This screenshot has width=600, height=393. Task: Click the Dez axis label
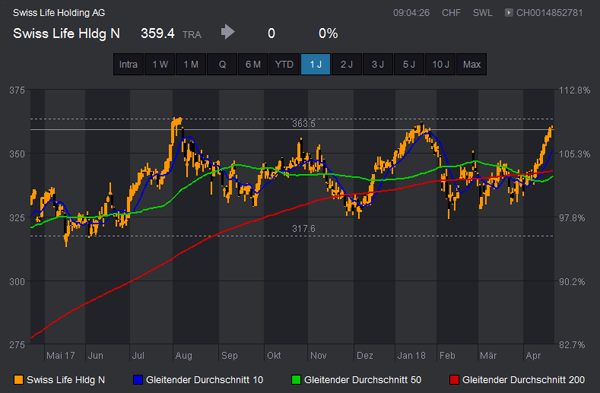365,355
